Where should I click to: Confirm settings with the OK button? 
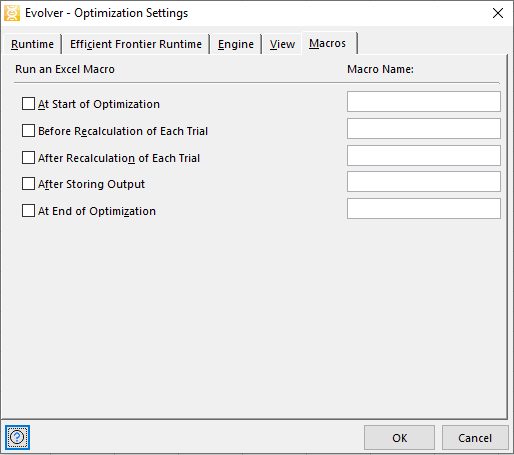coord(399,438)
